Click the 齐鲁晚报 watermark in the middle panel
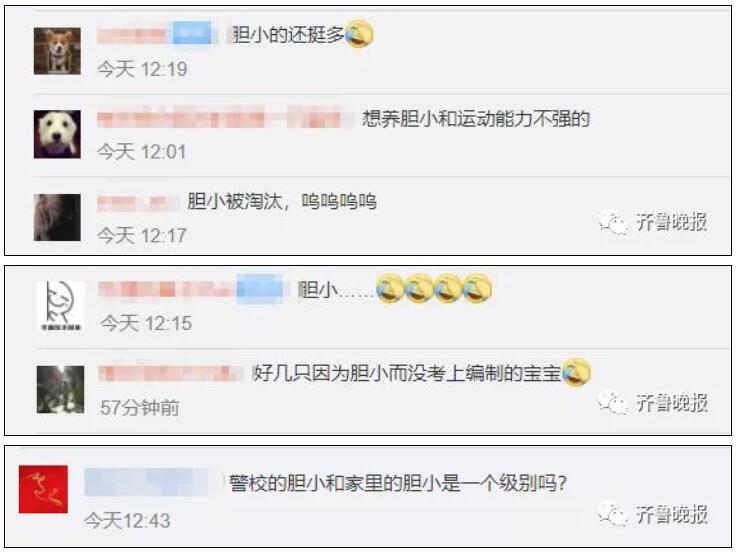Image resolution: width=737 pixels, height=553 pixels. coord(653,403)
